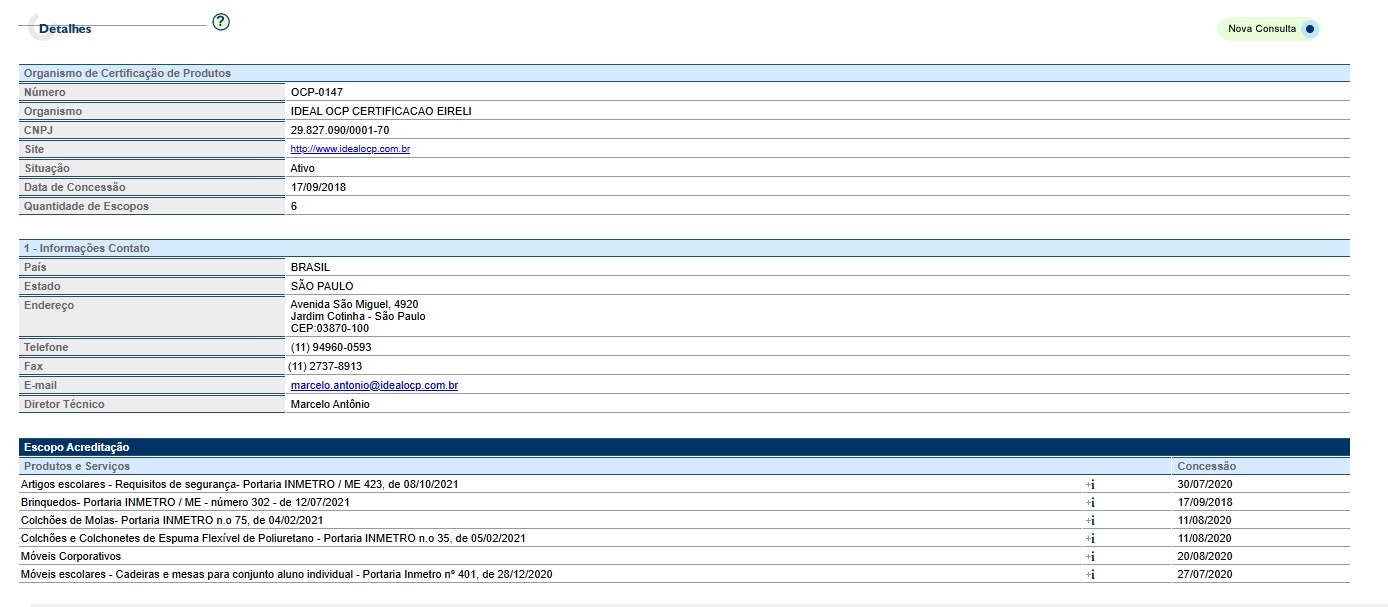Click the number value OCP-0147

coord(317,92)
